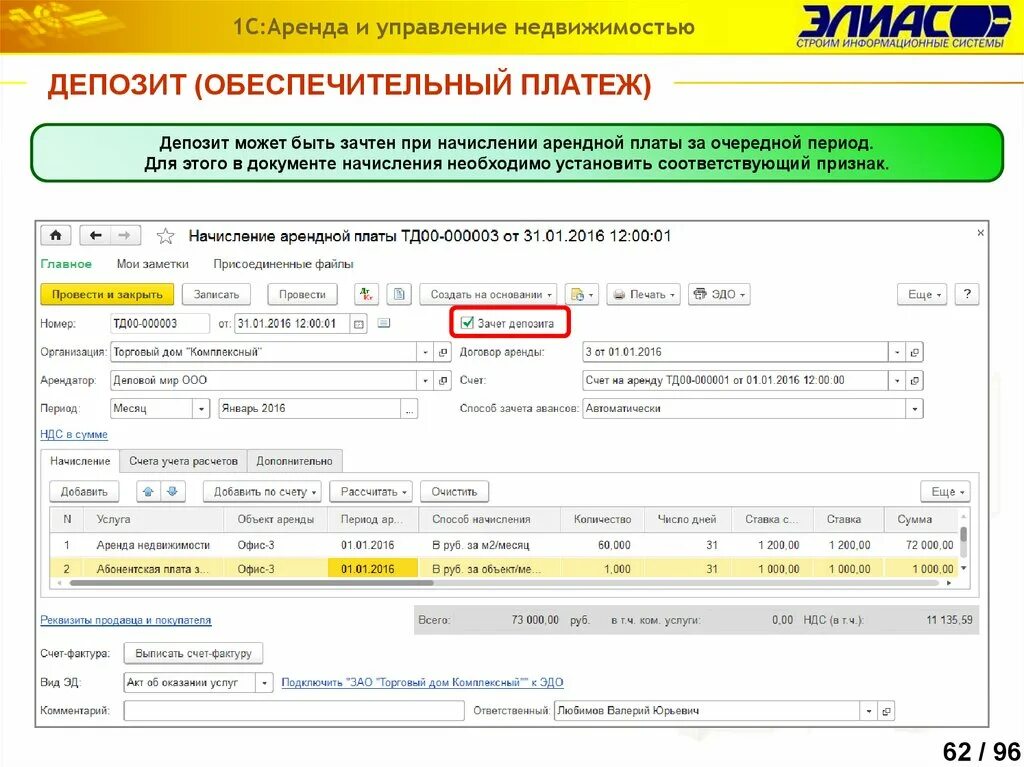This screenshot has height=767, width=1024.
Task: Click the Провести button
Action: 302,295
